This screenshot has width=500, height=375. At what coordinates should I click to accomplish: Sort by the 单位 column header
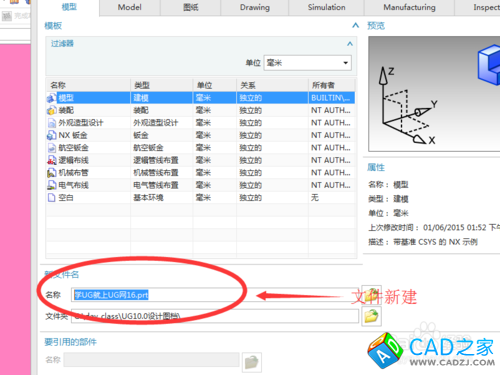coord(215,85)
